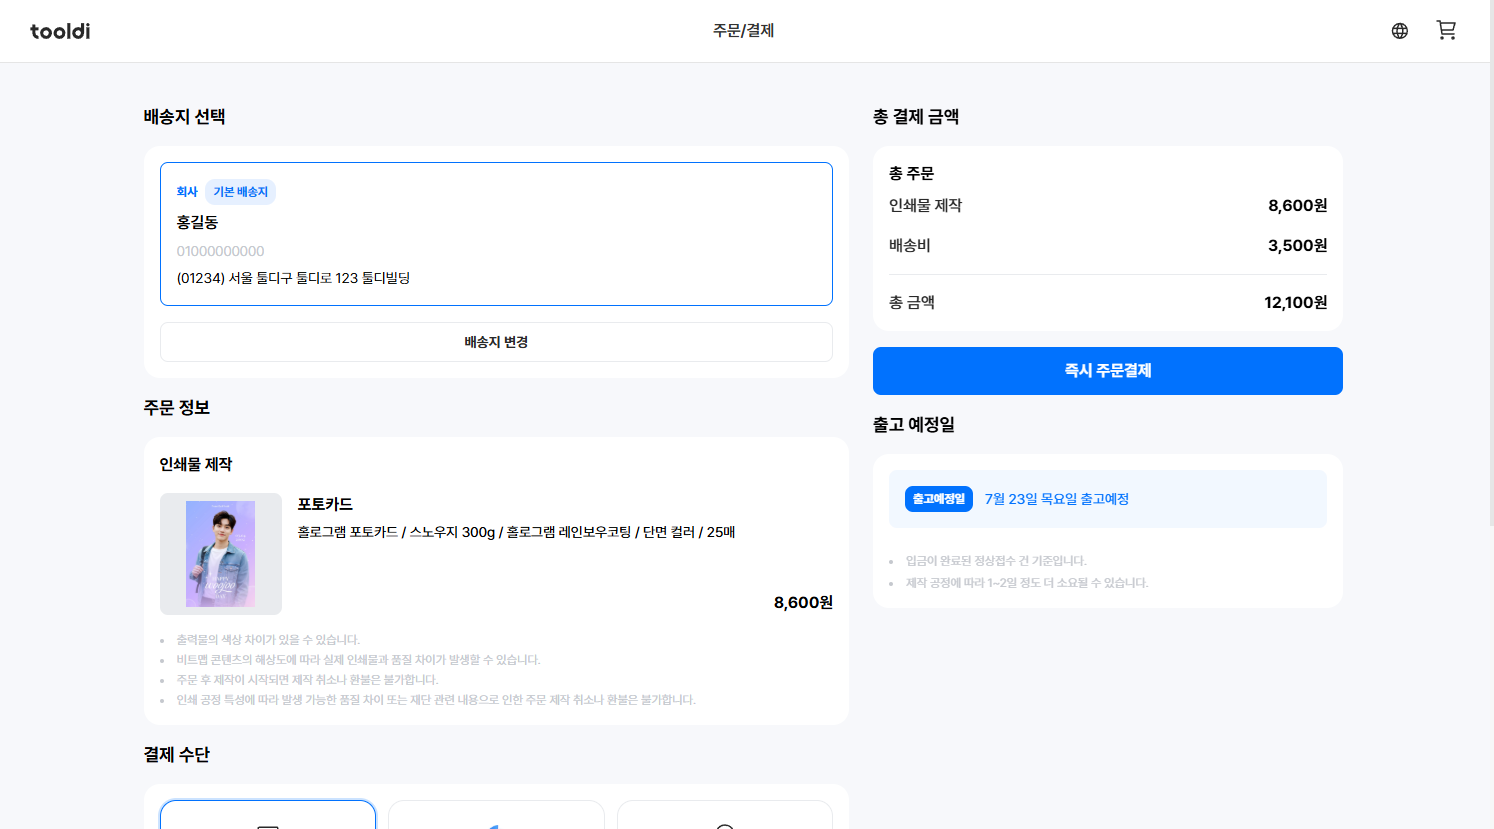Image resolution: width=1494 pixels, height=829 pixels.
Task: Open the language globe icon
Action: [1400, 31]
